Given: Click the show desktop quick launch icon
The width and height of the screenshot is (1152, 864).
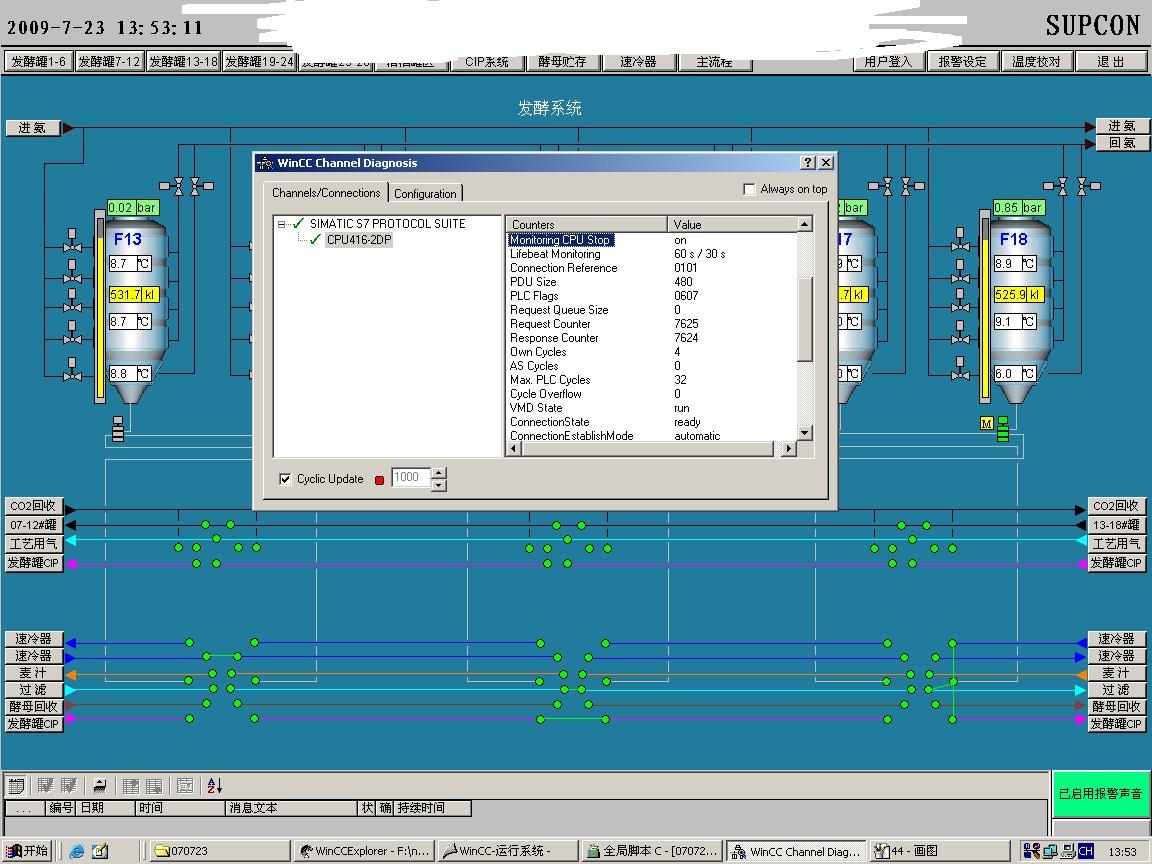Looking at the screenshot, I should [100, 852].
